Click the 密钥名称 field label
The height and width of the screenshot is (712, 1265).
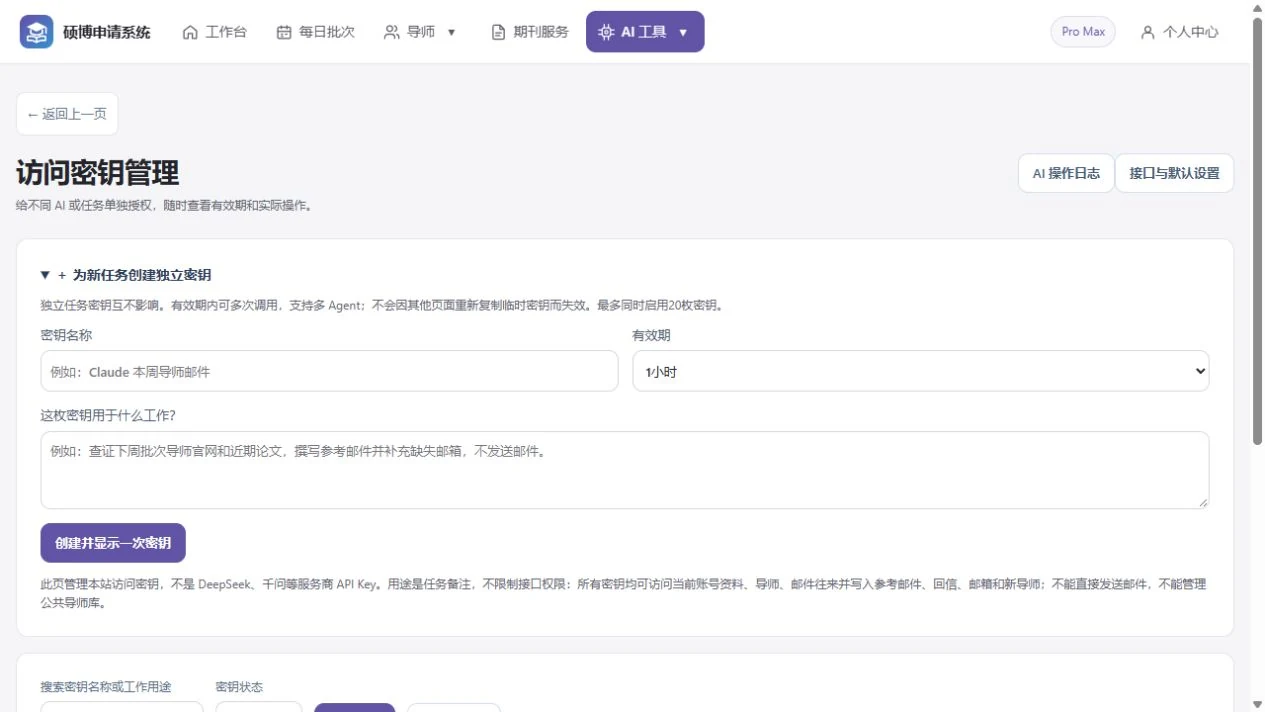coord(66,336)
